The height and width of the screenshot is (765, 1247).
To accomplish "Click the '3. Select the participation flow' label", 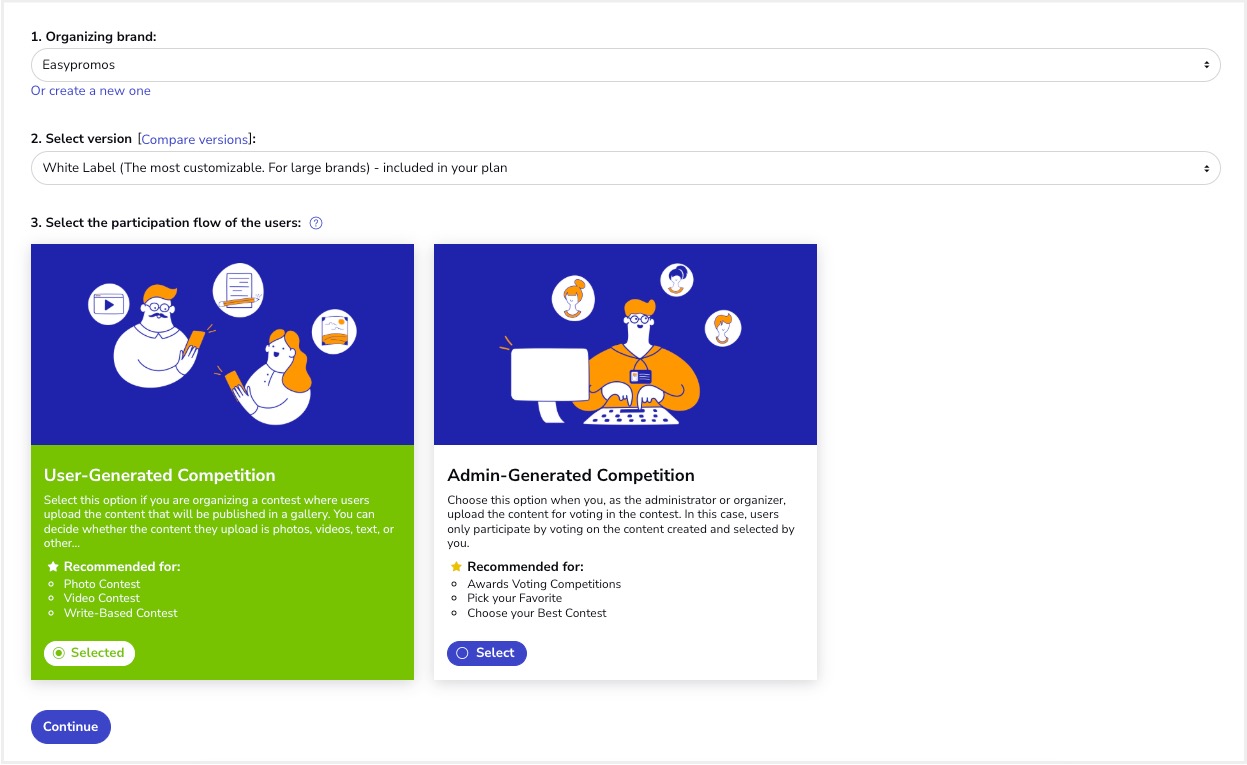I will pyautogui.click(x=166, y=223).
